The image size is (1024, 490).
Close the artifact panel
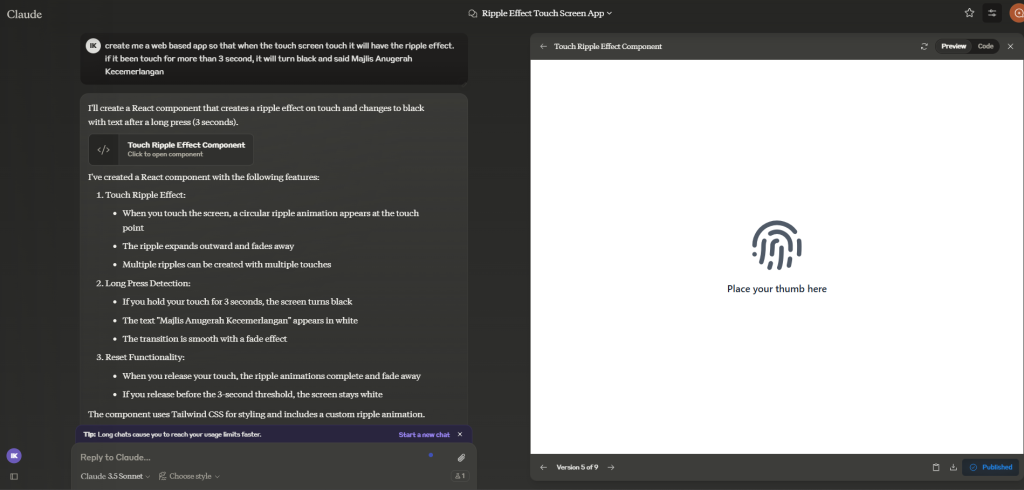coord(1010,46)
